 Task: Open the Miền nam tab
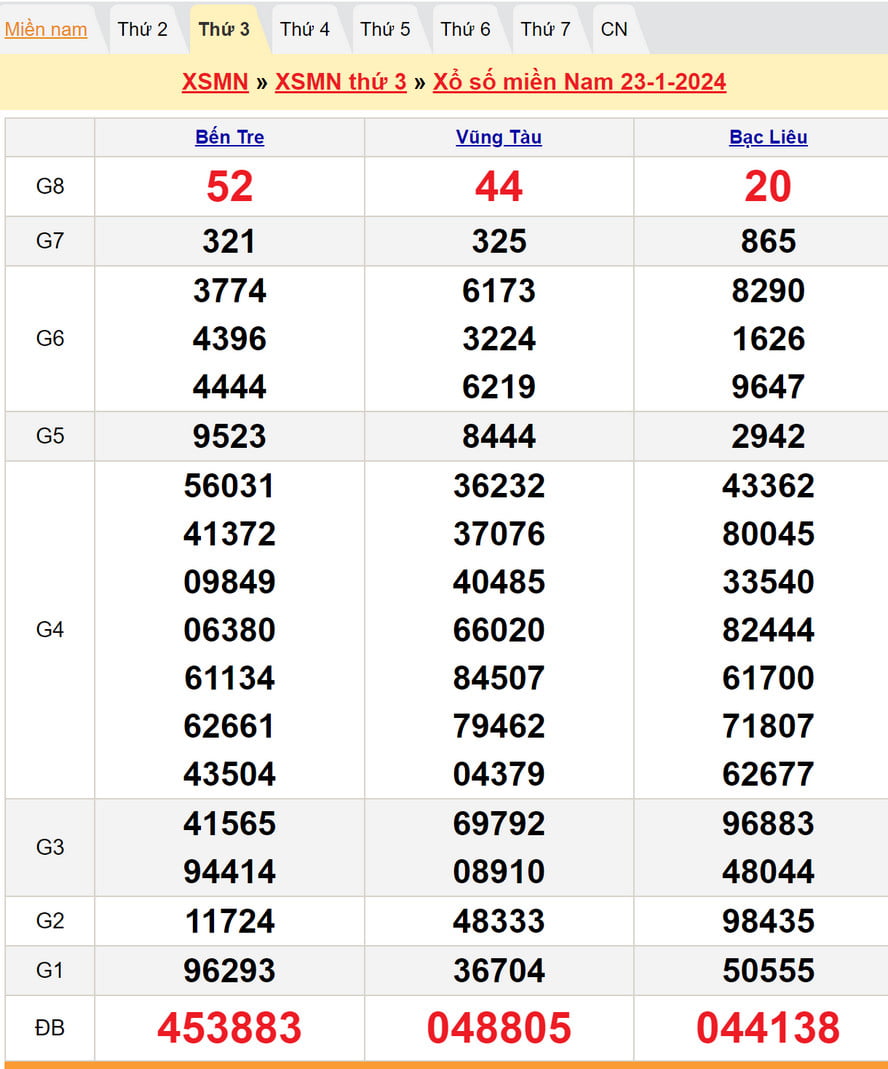[46, 29]
